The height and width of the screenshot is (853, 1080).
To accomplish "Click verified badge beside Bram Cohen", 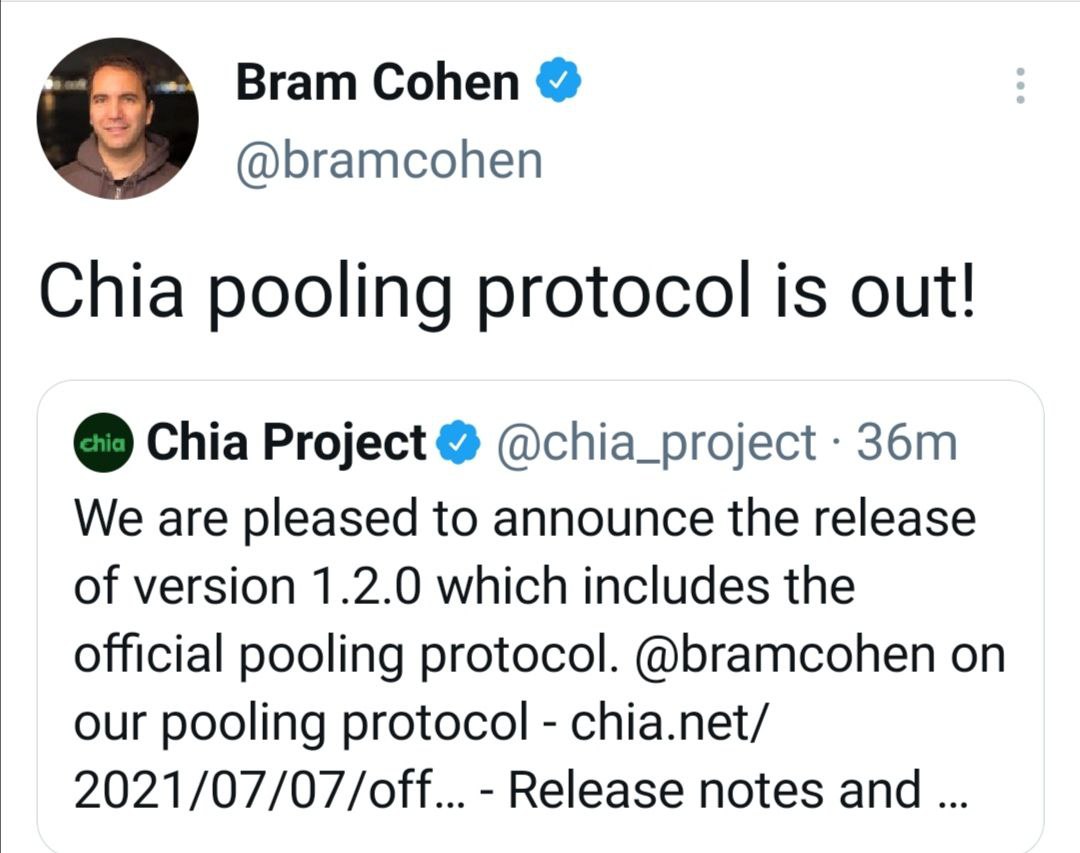I will point(561,82).
